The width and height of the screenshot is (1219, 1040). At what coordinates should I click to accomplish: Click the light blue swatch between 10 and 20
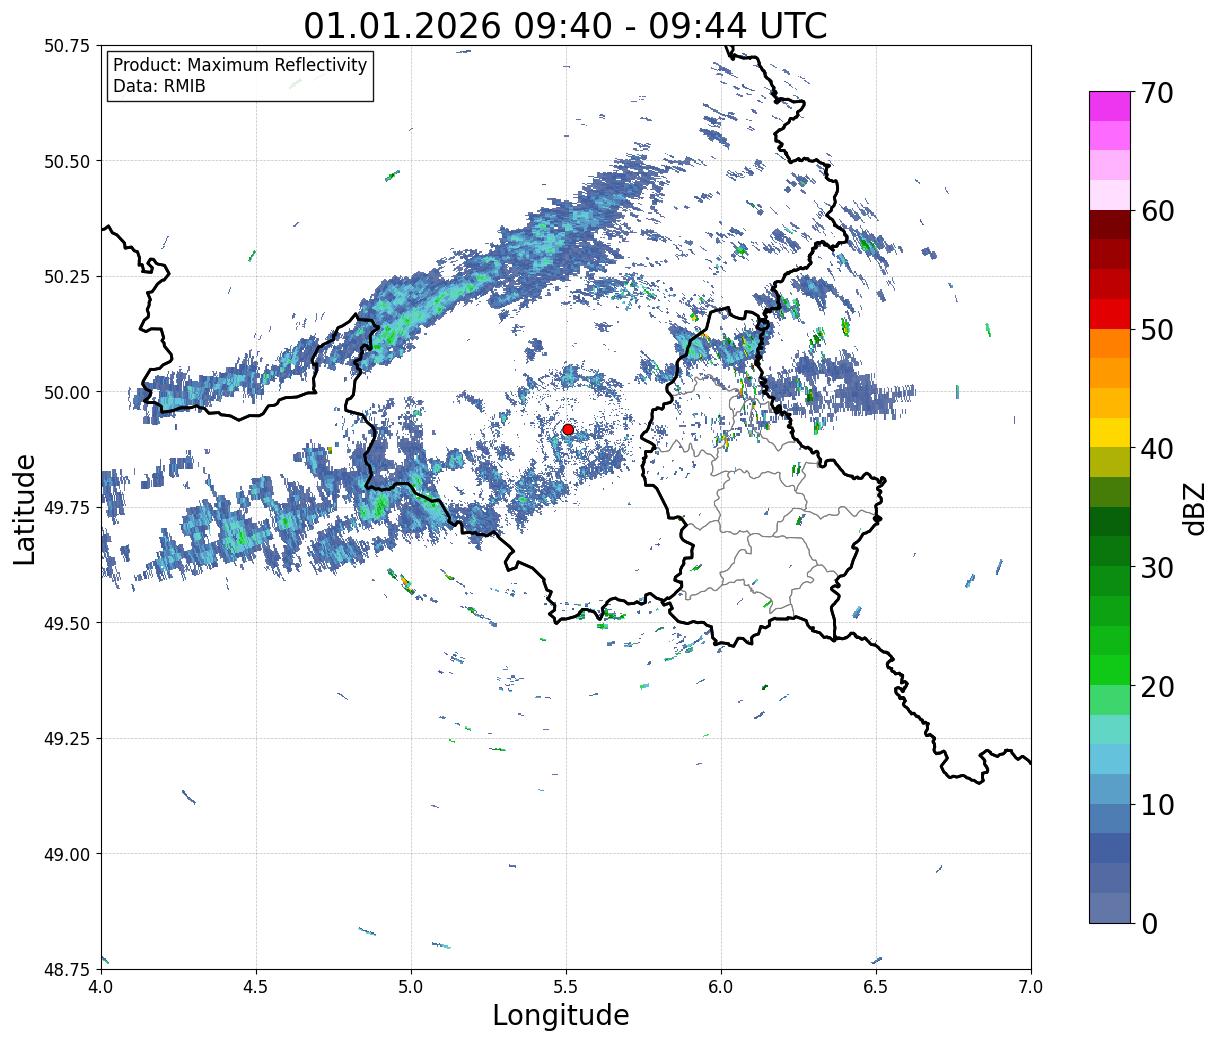tap(1110, 759)
